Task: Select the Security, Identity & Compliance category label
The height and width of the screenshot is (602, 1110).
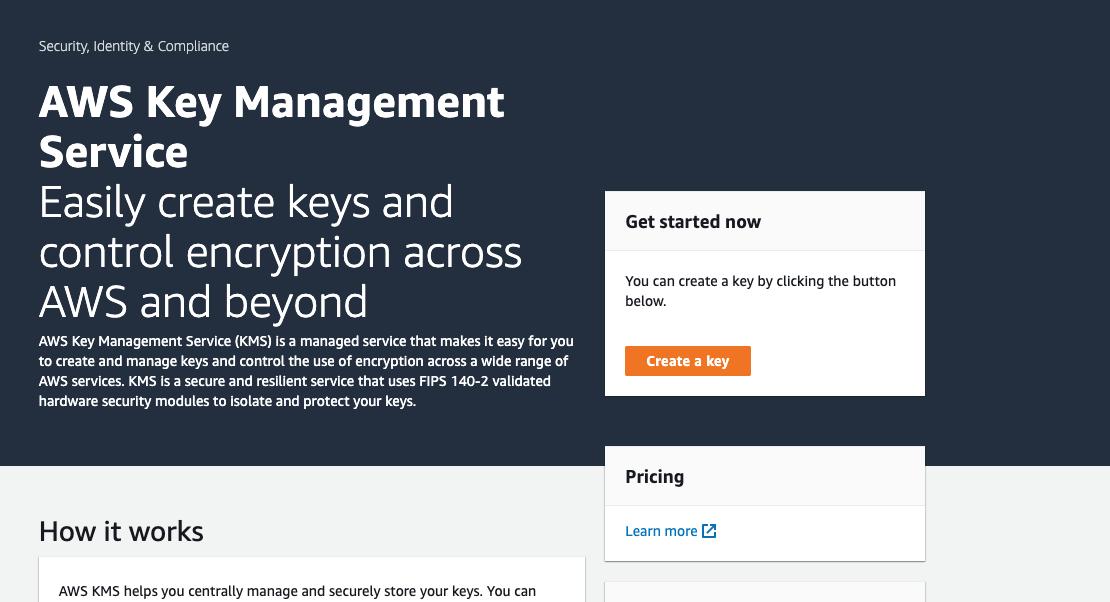Action: [x=133, y=46]
